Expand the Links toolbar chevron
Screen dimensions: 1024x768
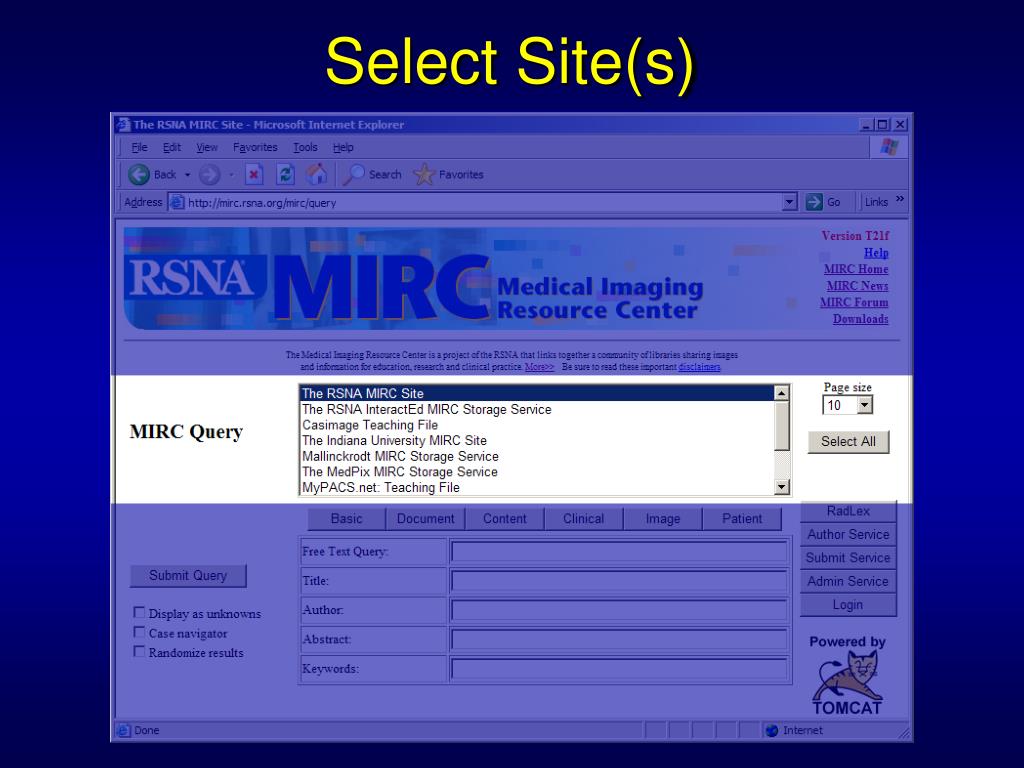pyautogui.click(x=900, y=199)
